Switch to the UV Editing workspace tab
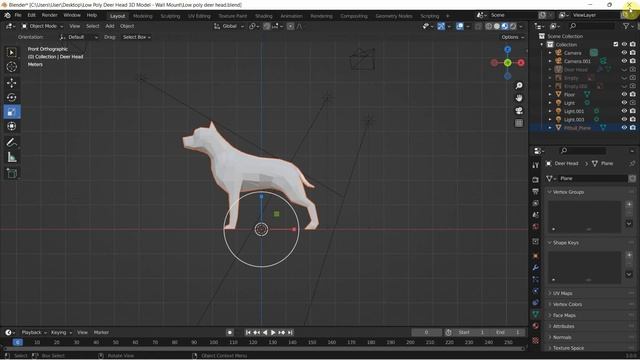640x360 pixels. [x=199, y=16]
